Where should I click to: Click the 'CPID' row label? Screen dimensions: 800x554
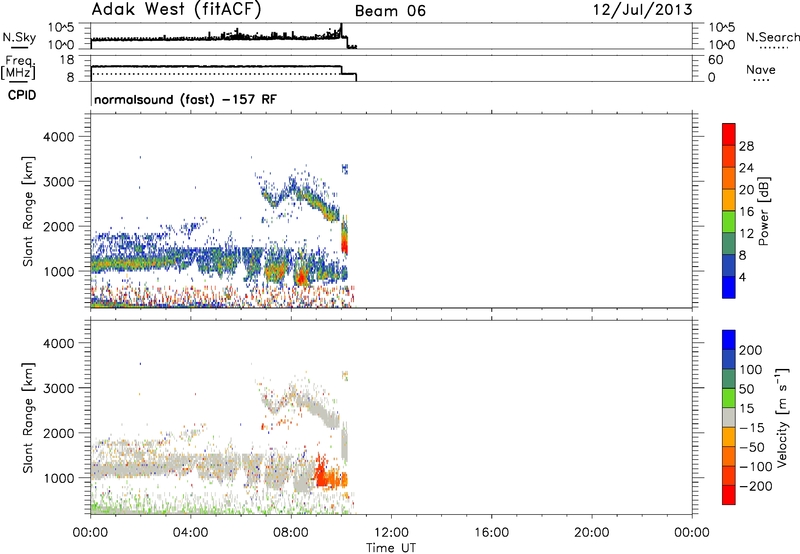(22, 95)
